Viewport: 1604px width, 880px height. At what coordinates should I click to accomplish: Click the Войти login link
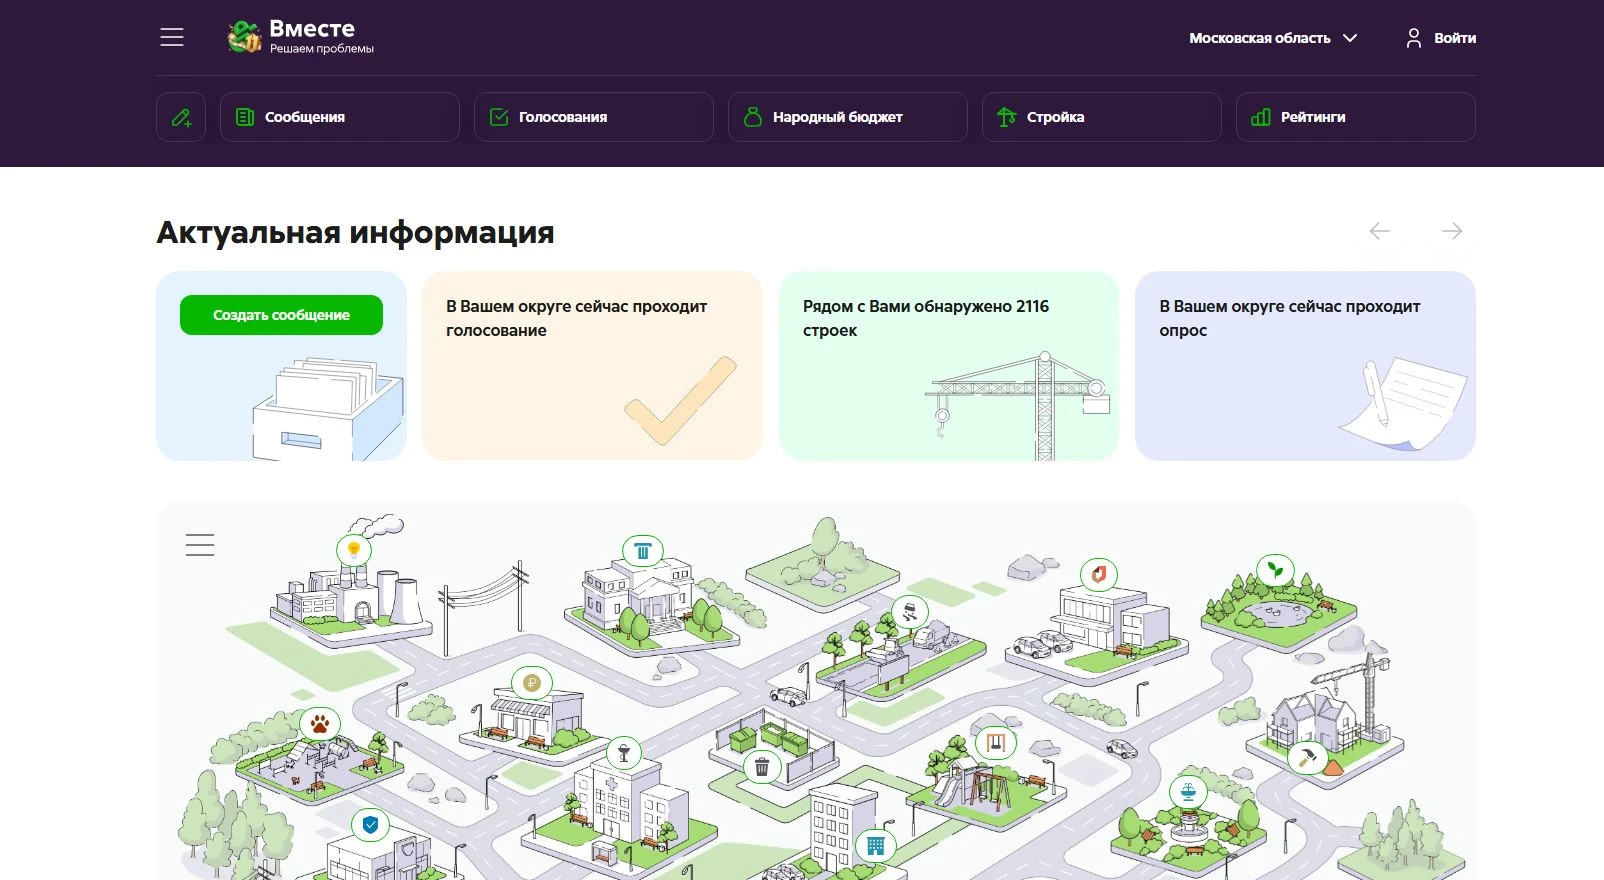(1455, 38)
